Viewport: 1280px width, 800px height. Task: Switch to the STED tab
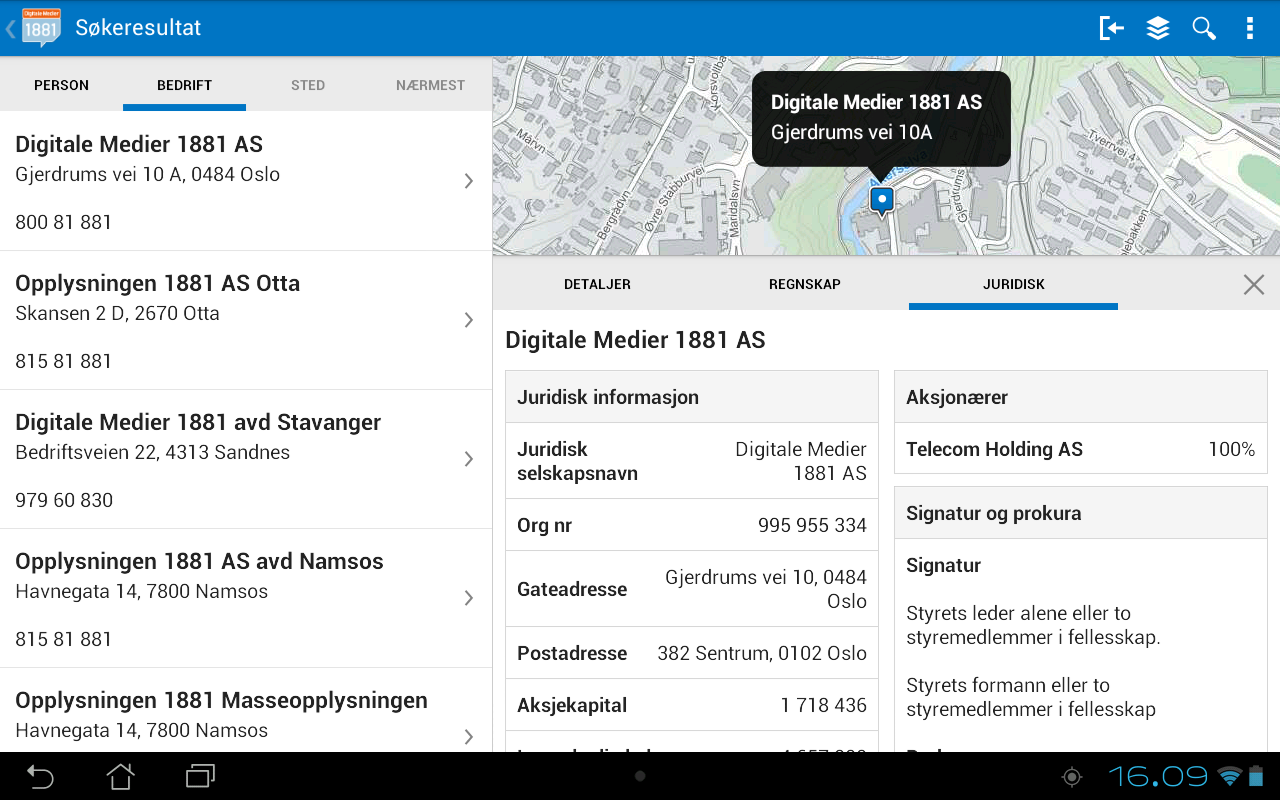pos(308,85)
